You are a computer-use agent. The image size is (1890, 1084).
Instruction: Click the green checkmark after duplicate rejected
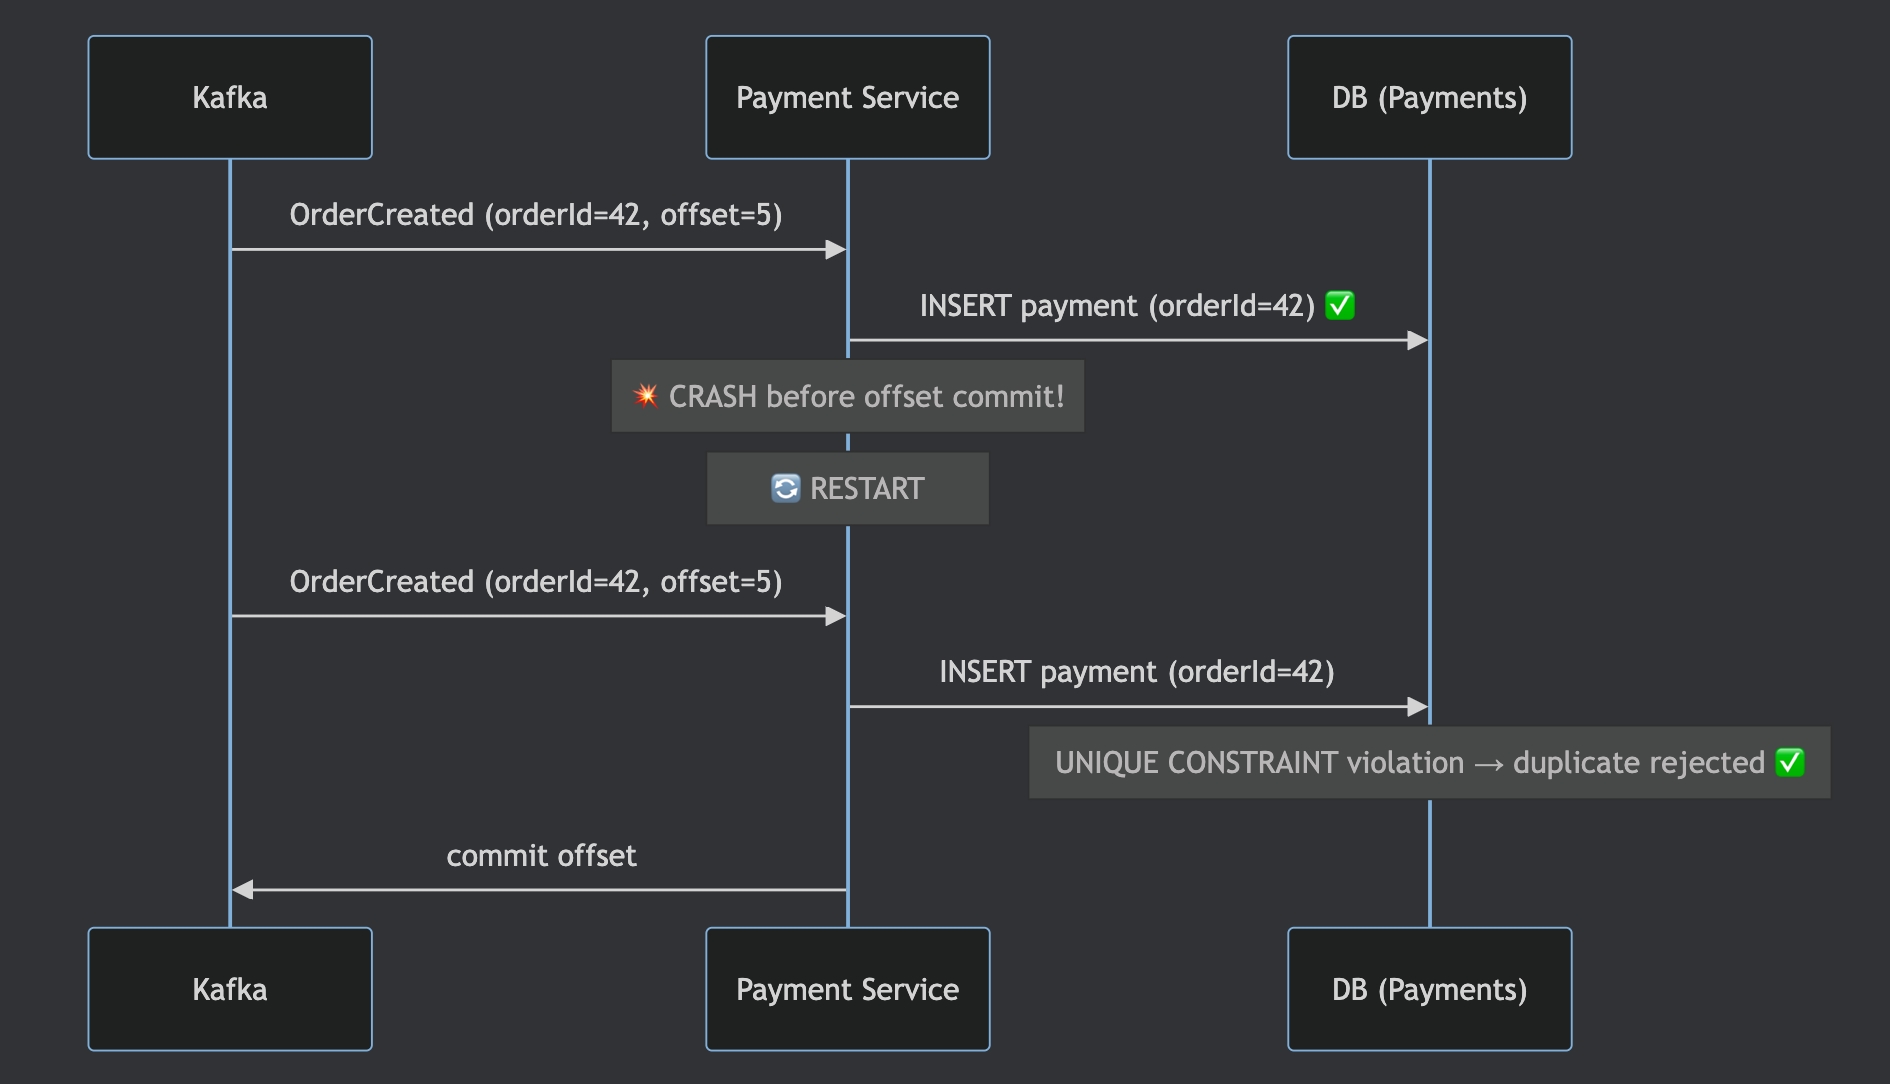pos(1790,762)
